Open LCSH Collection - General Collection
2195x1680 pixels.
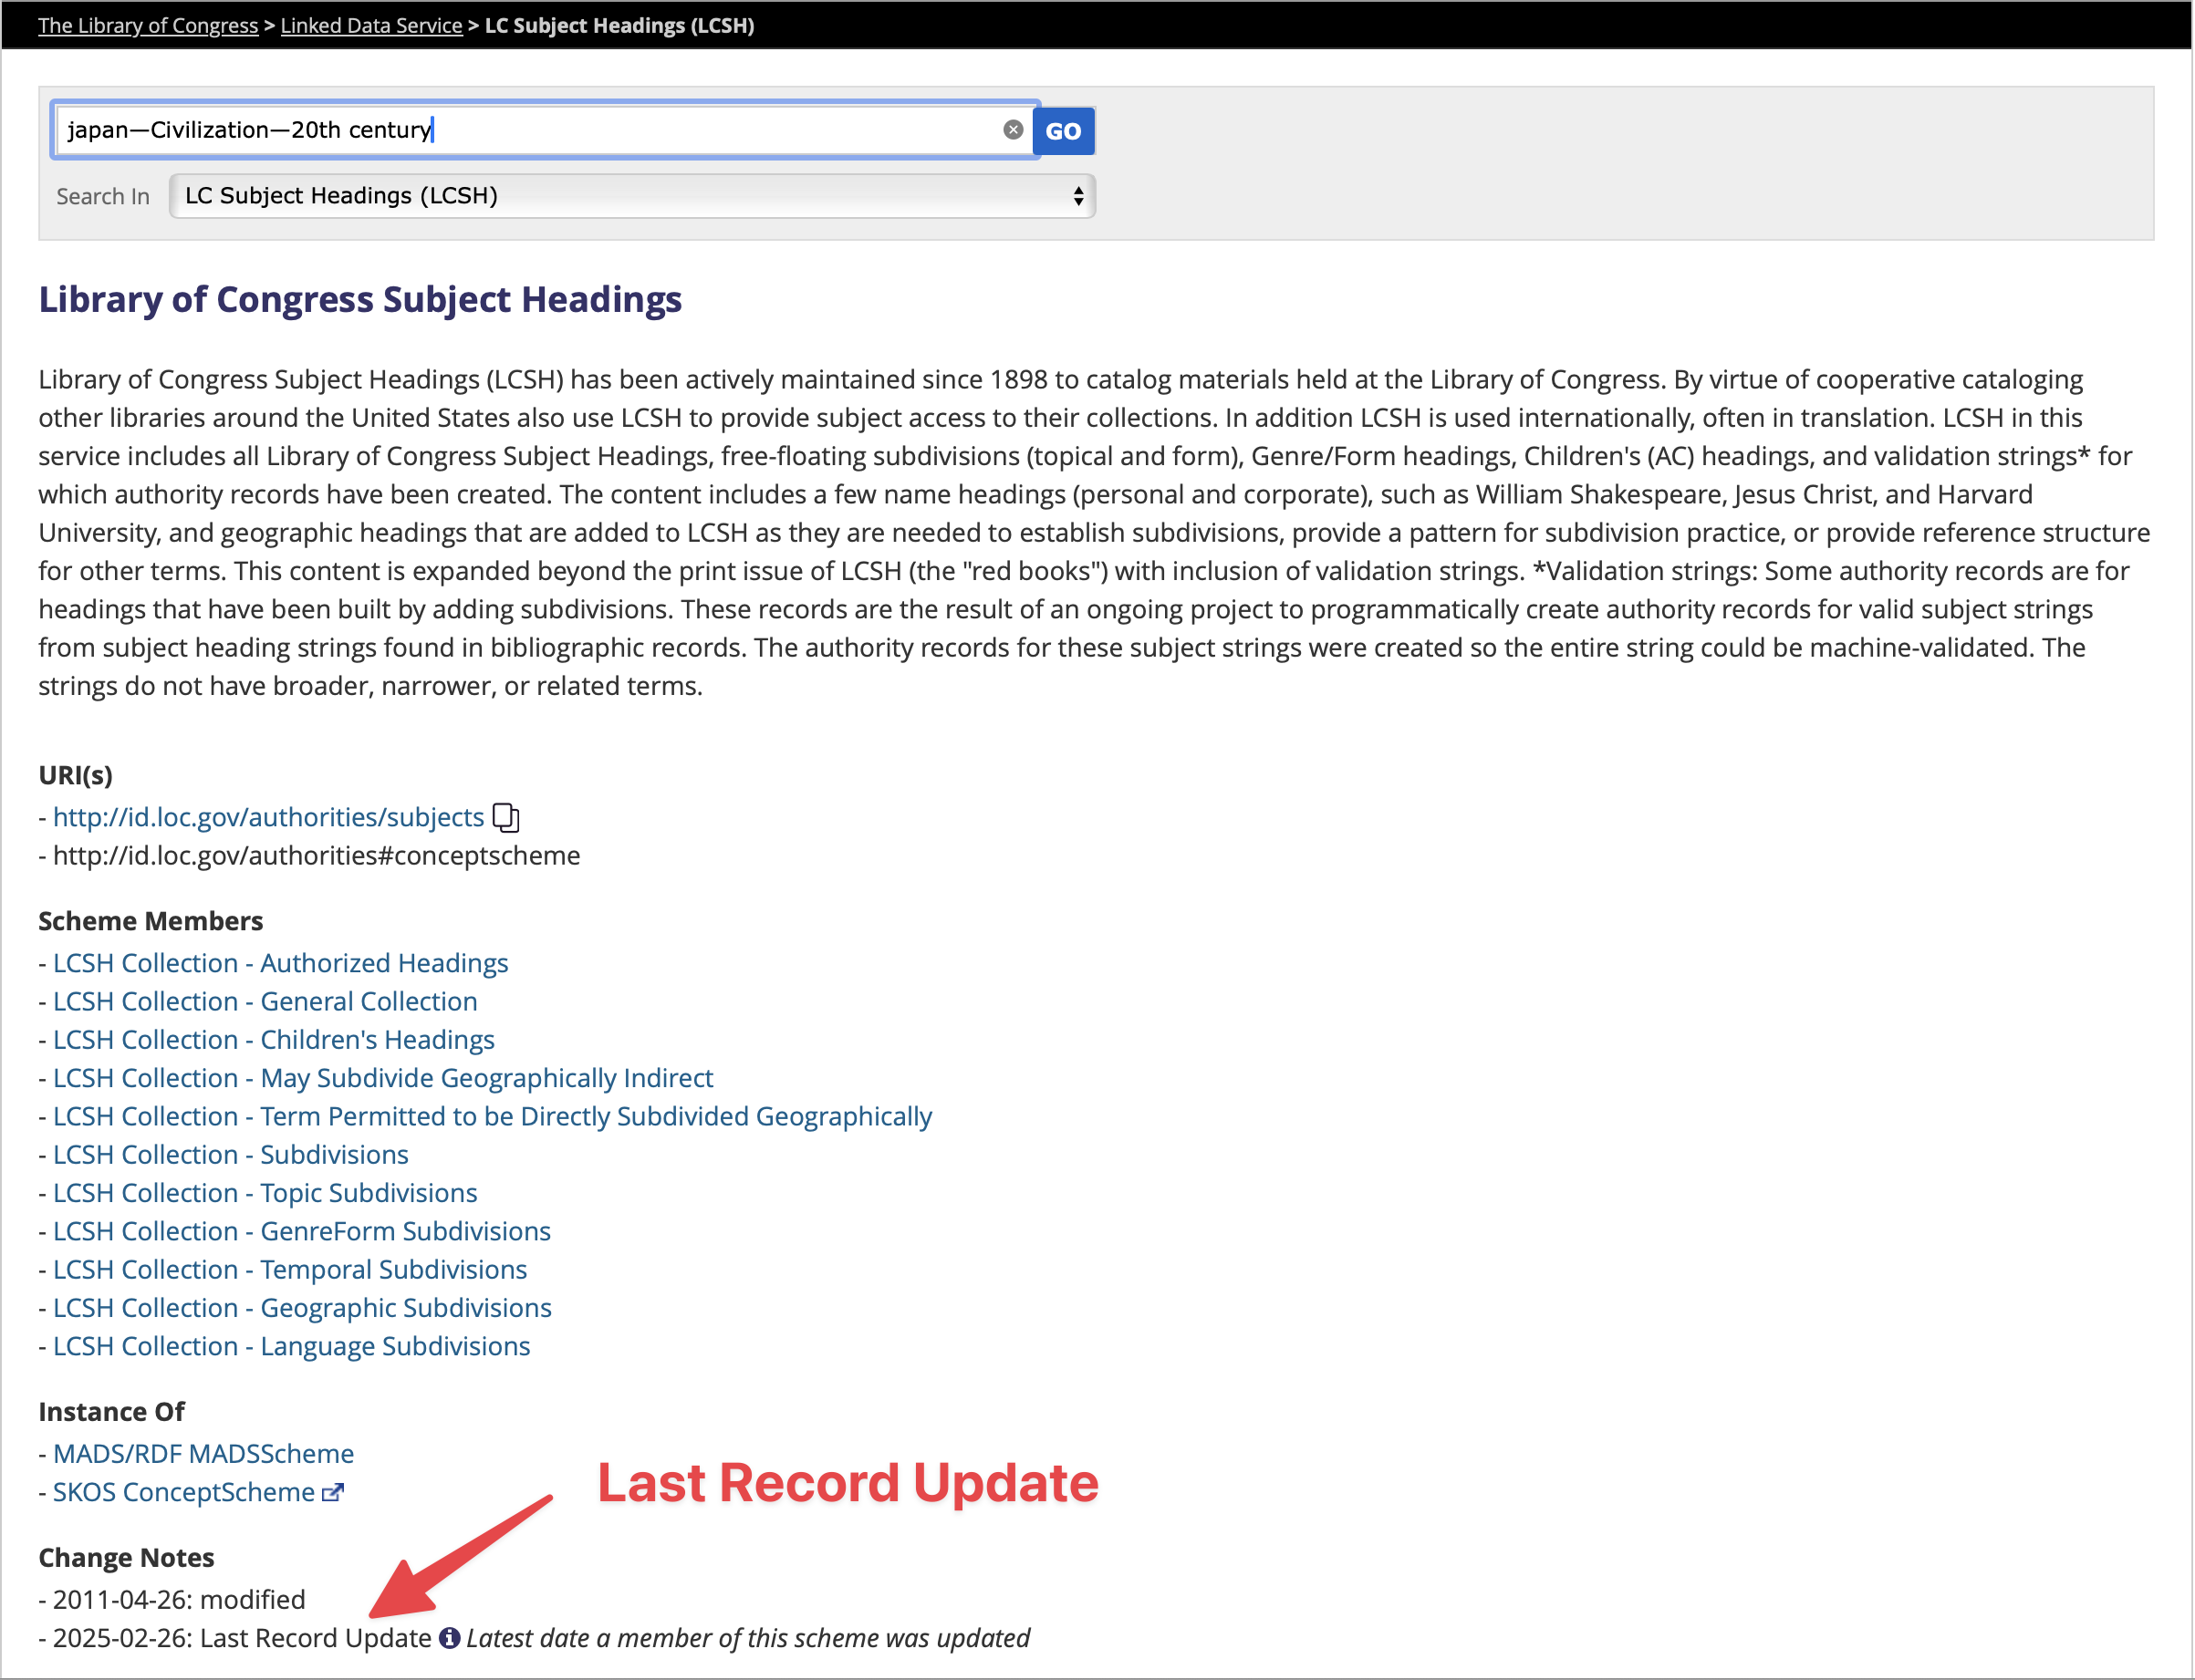pos(265,1002)
